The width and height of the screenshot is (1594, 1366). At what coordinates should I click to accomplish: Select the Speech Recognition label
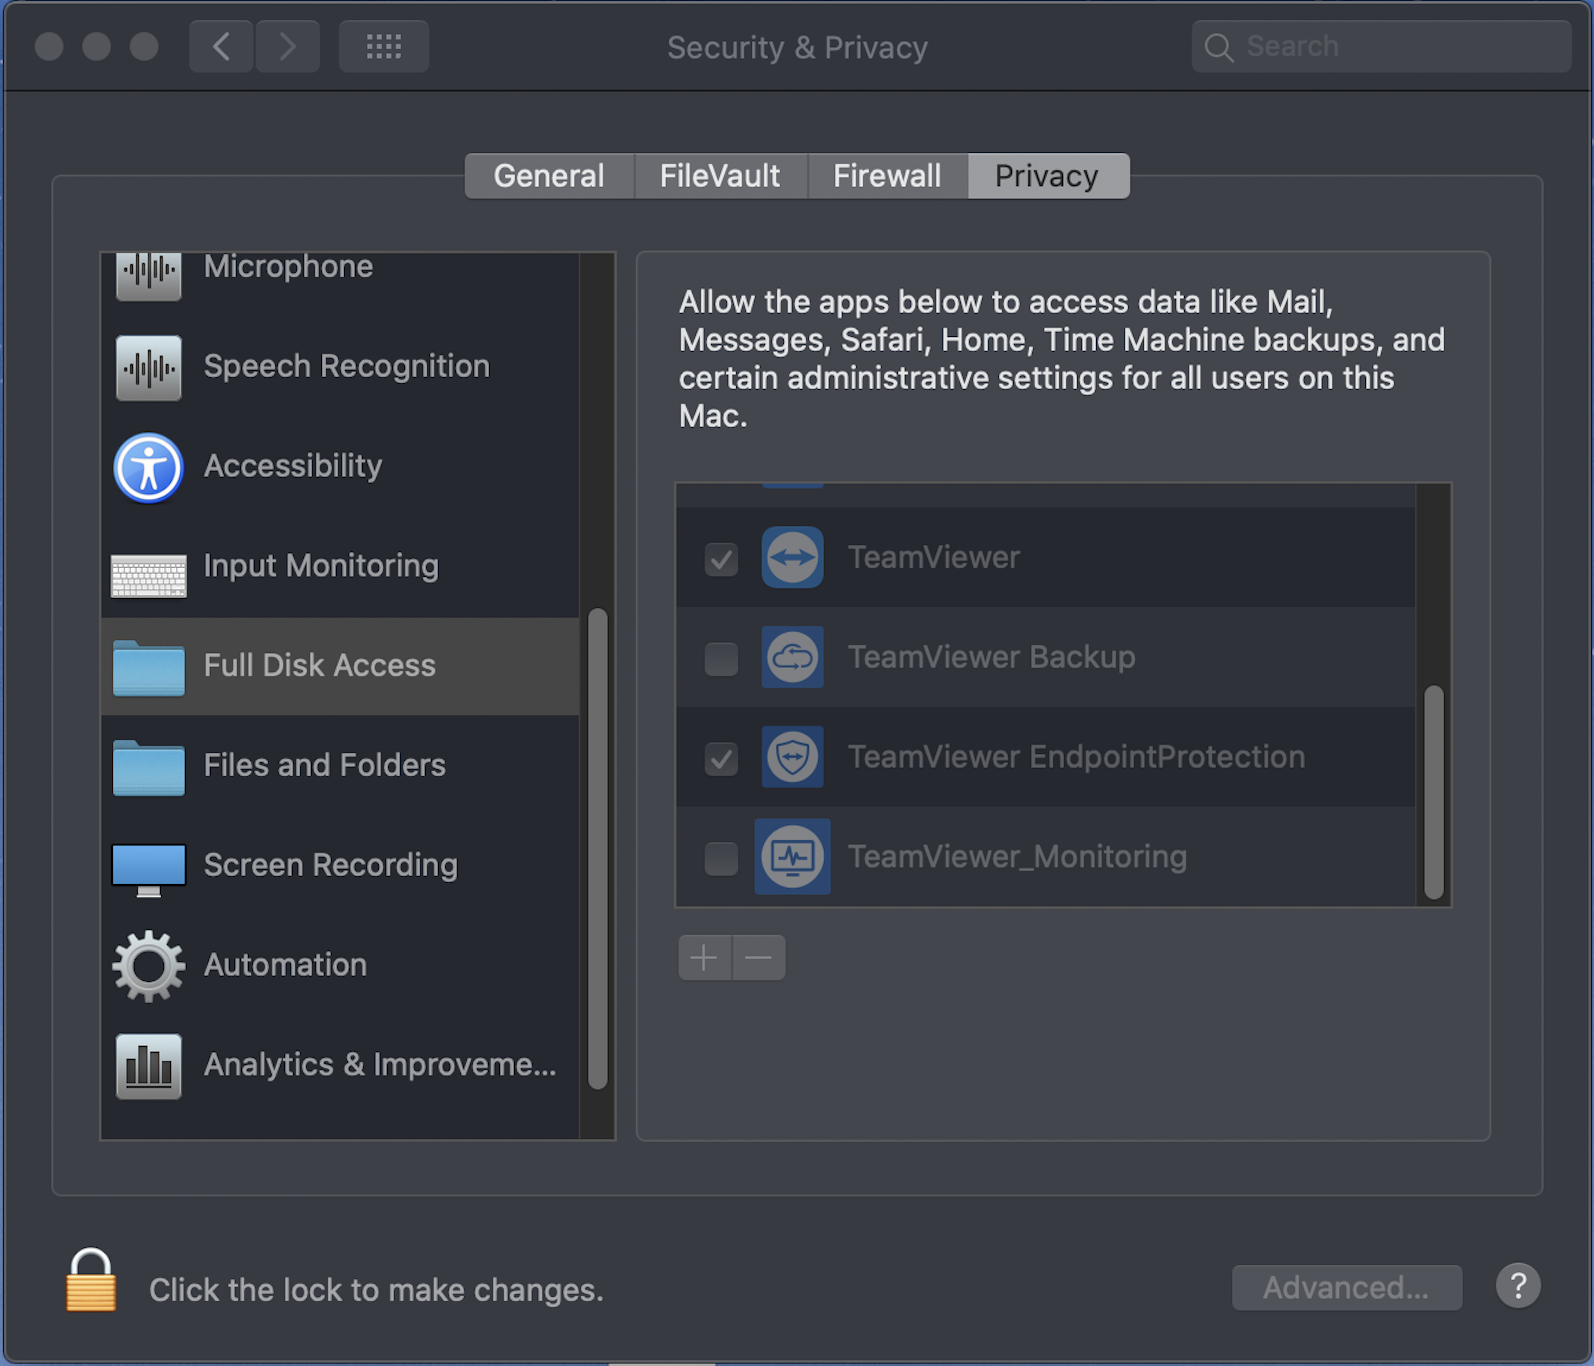(x=347, y=367)
